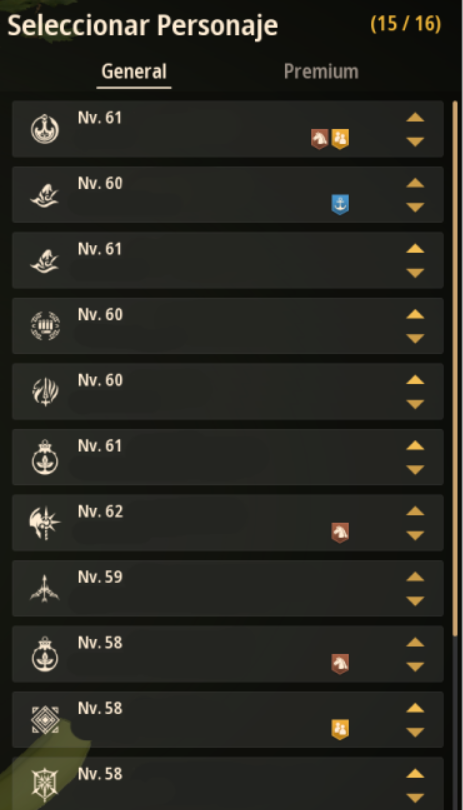Viewport: 463px width, 810px height.
Task: Select the fist class icon character
Action: 45,326
